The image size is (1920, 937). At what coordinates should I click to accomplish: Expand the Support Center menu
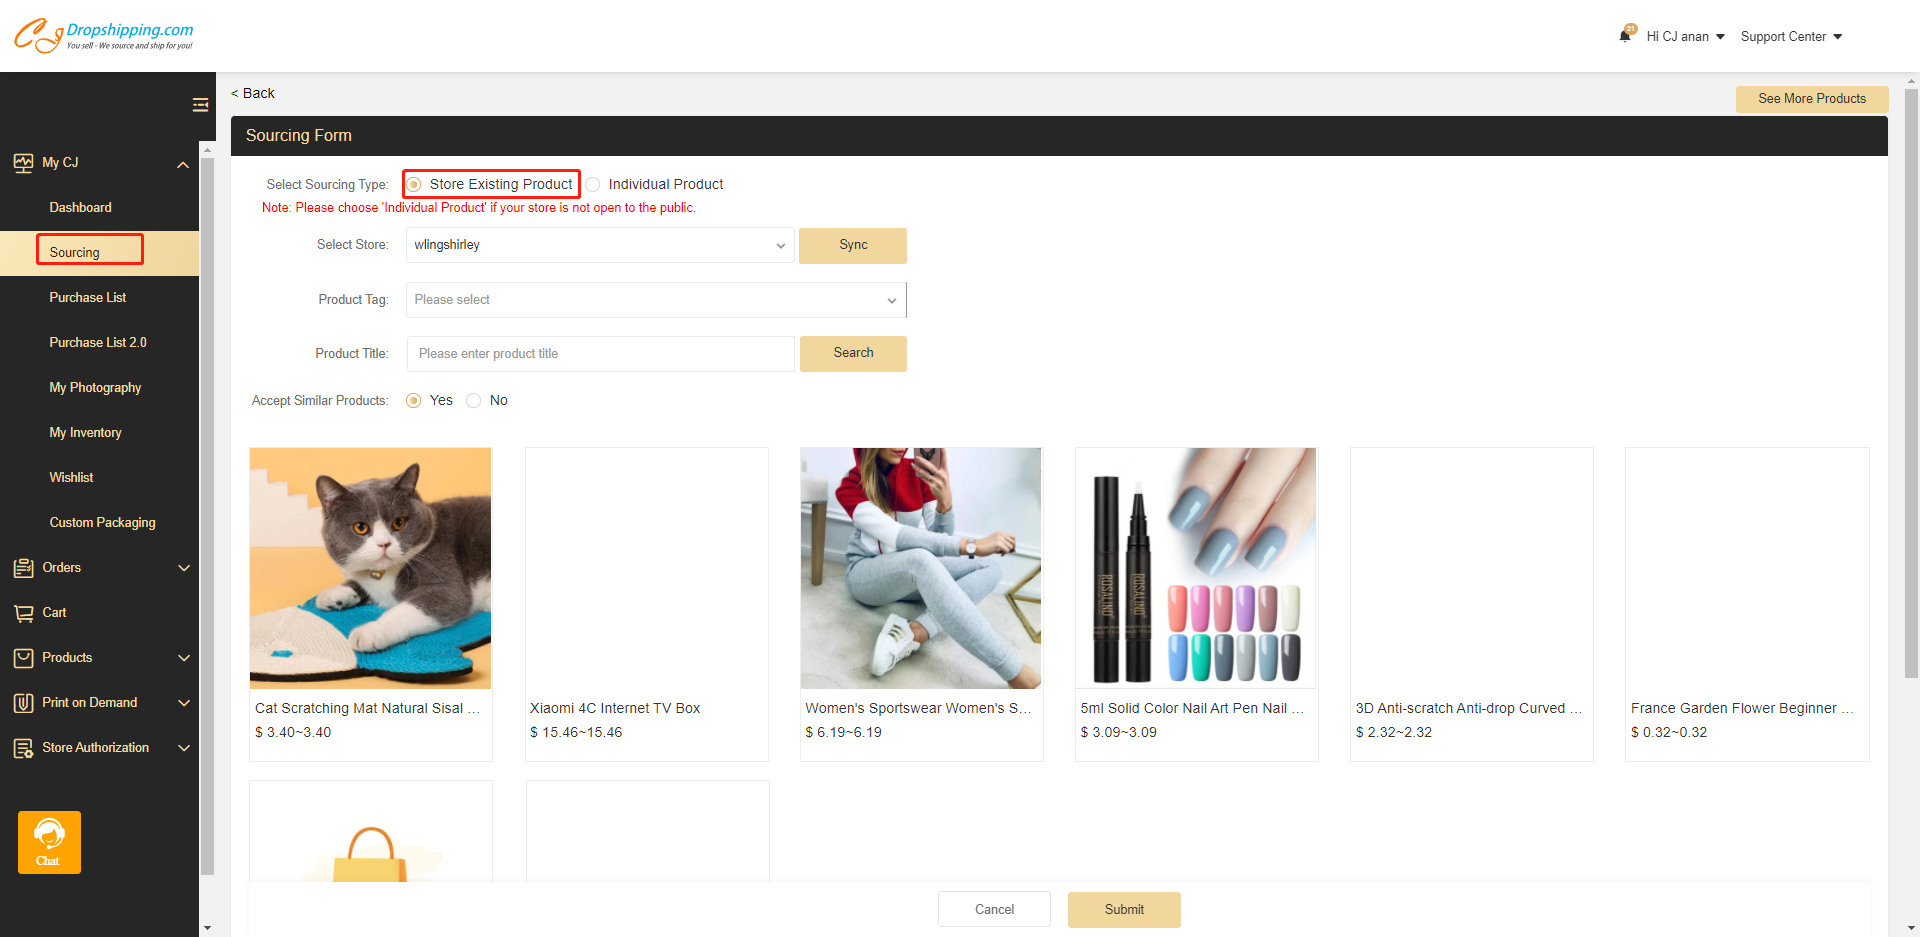[x=1790, y=37]
